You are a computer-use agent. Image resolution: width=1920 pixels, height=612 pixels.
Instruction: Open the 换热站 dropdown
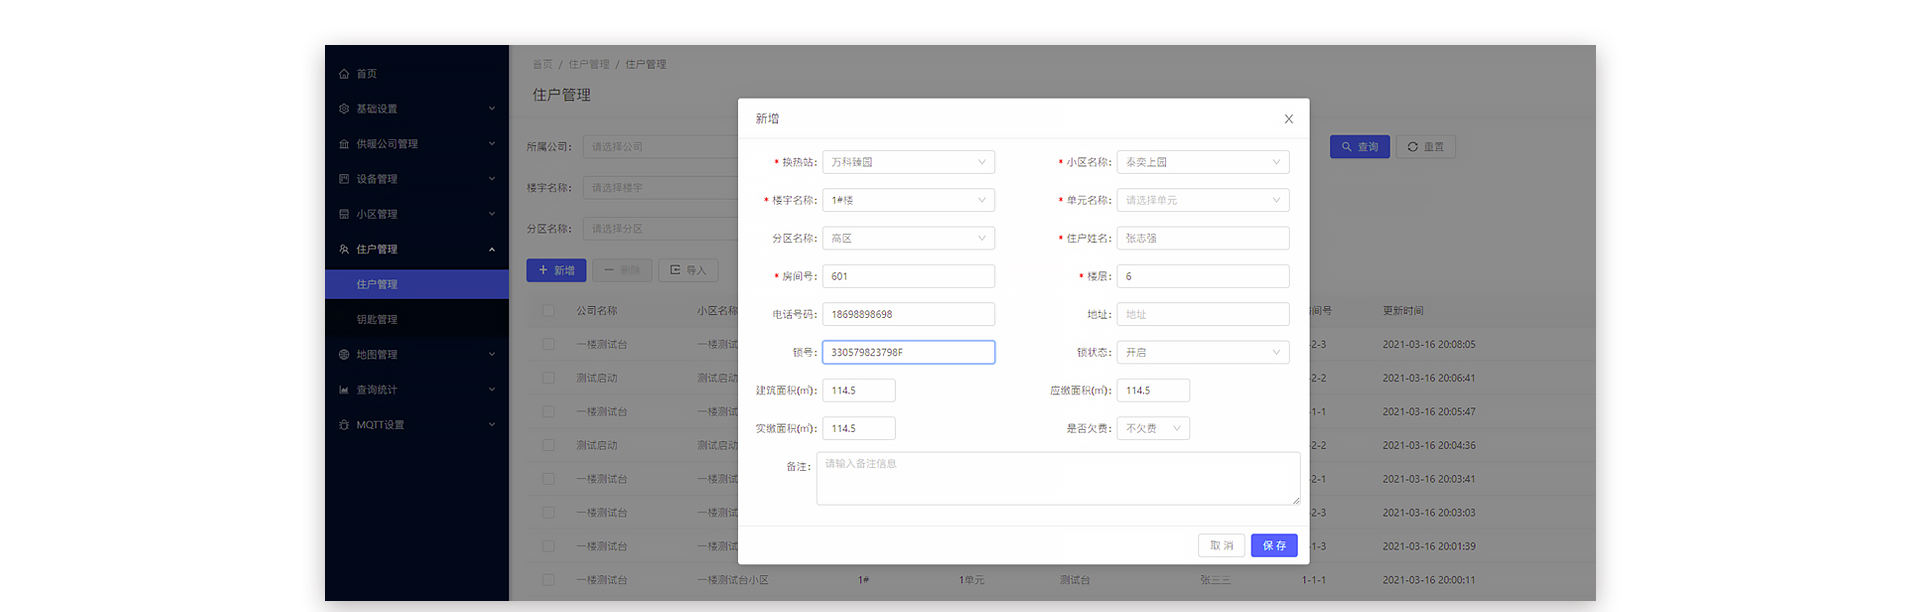(908, 162)
